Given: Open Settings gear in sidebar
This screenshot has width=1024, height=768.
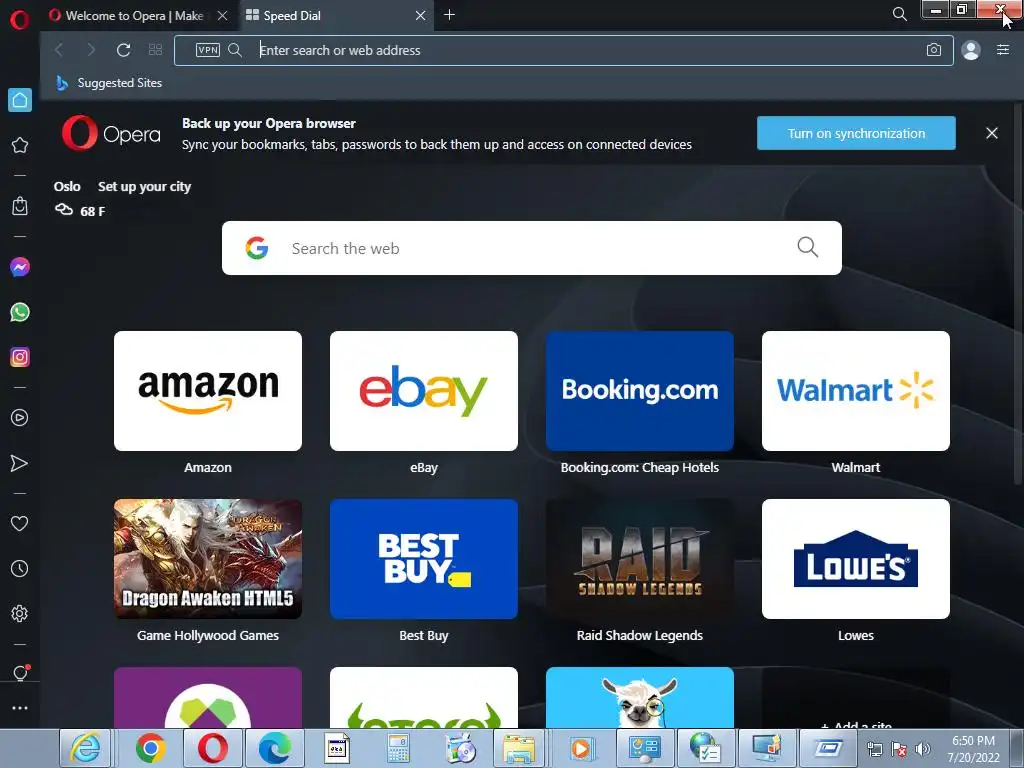Looking at the screenshot, I should click(20, 614).
